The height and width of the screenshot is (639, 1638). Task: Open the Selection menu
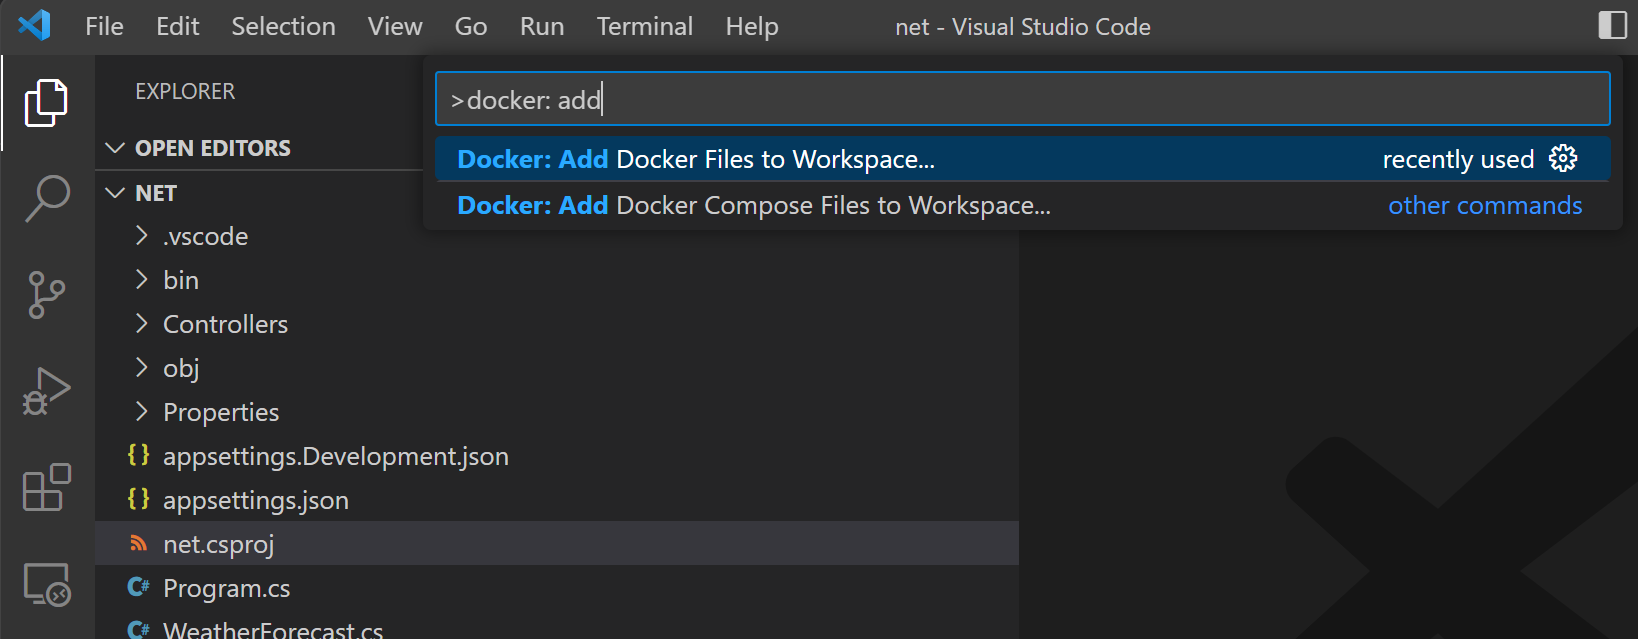(283, 26)
